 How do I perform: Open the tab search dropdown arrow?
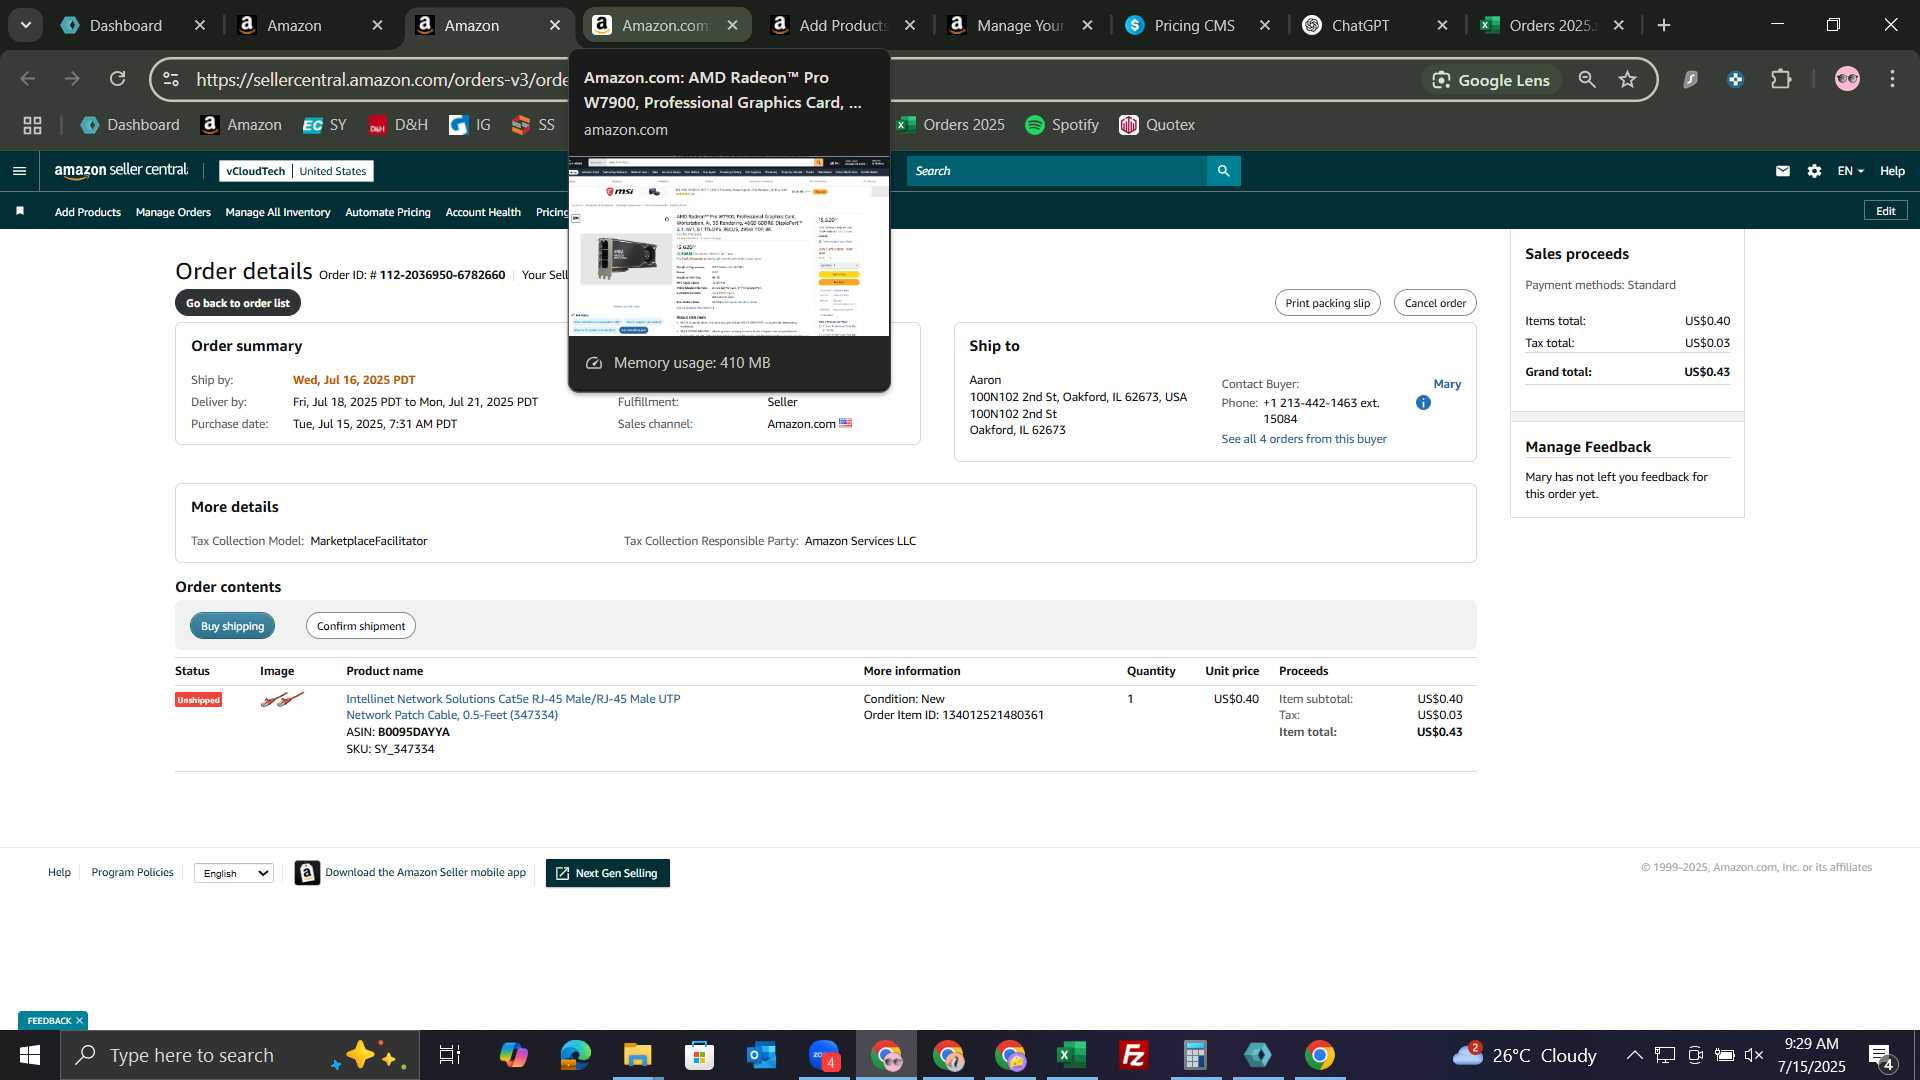coord(26,25)
